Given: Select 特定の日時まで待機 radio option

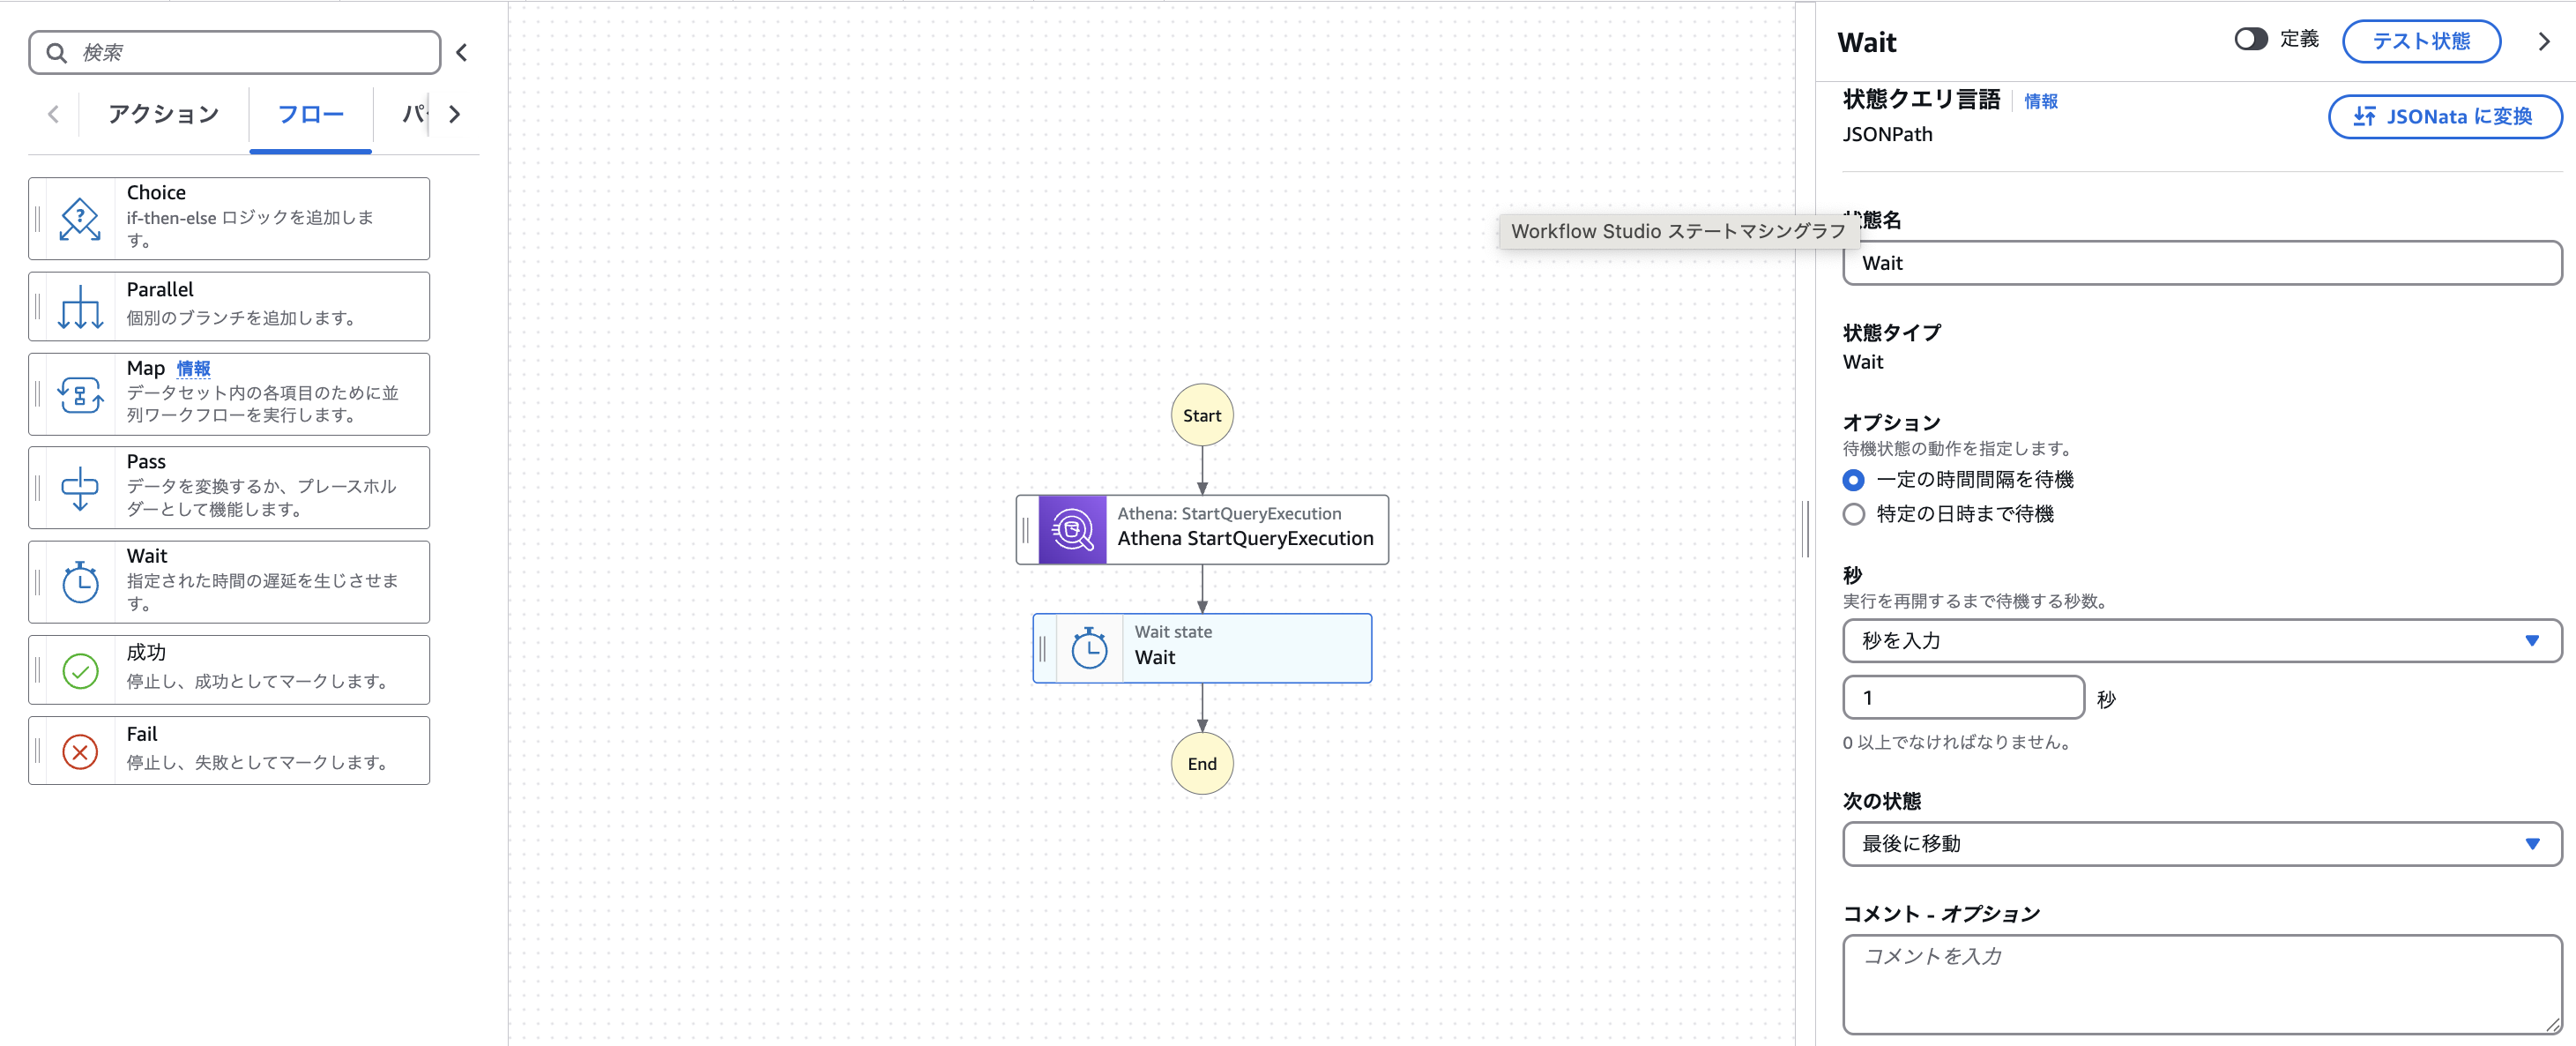Looking at the screenshot, I should (x=1853, y=514).
